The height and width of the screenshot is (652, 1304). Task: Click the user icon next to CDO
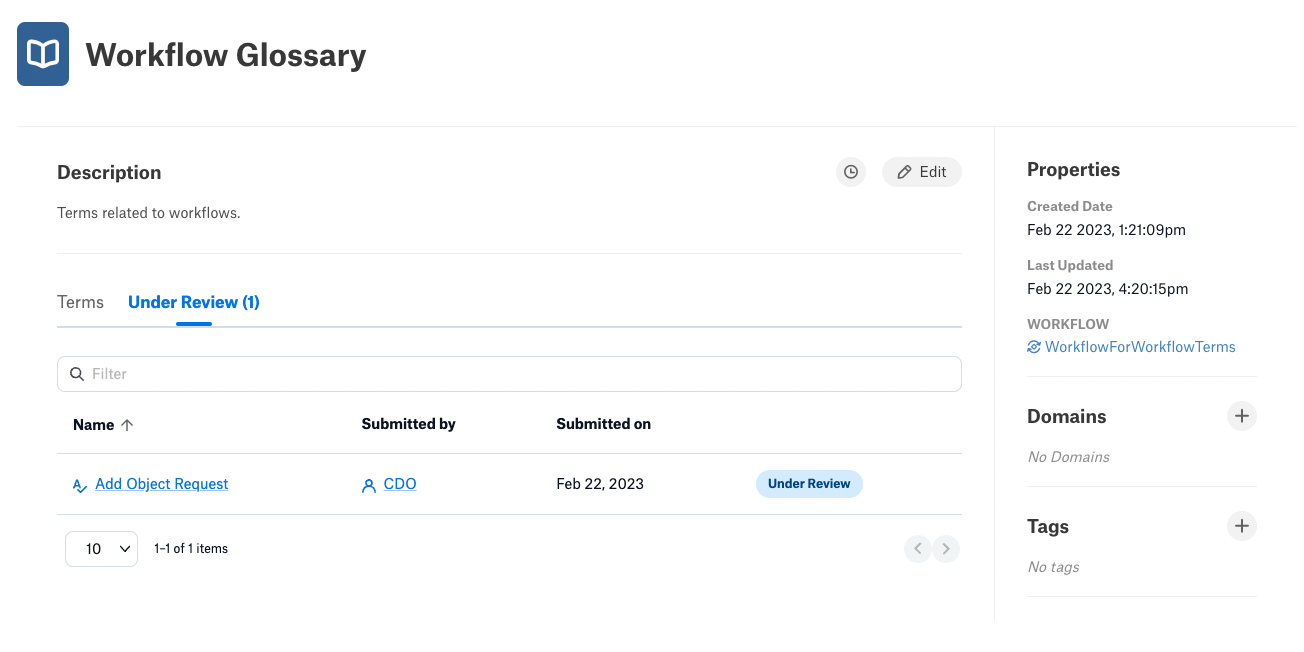369,485
